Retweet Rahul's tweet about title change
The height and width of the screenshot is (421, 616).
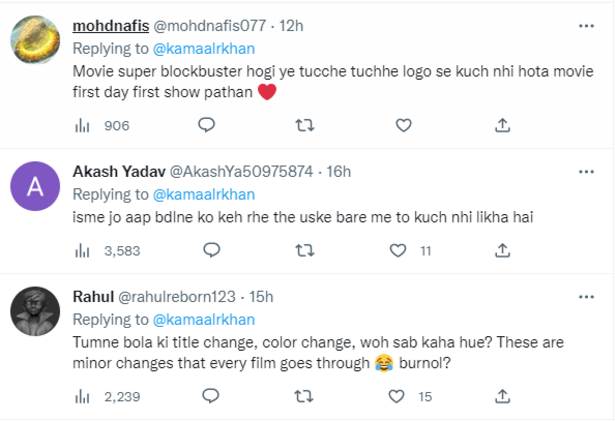click(x=304, y=396)
